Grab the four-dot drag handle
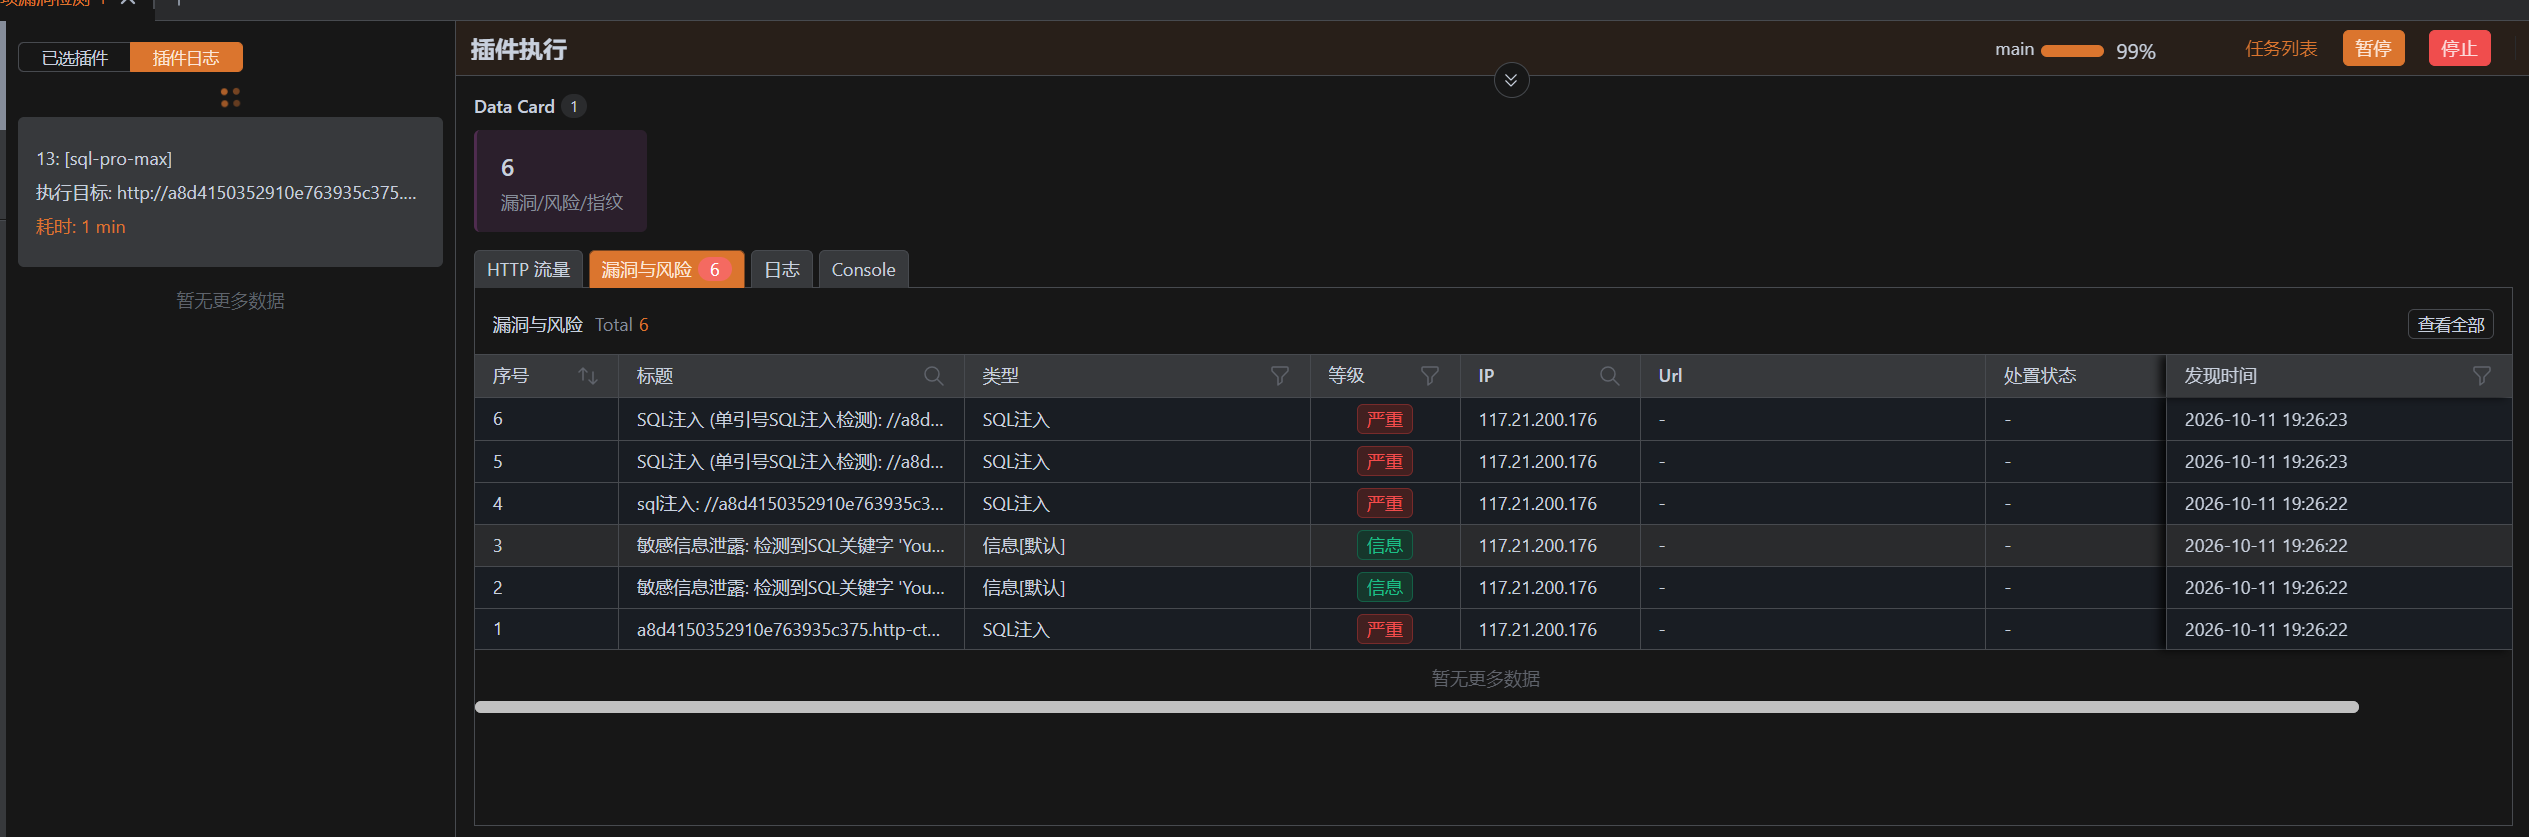Viewport: 2529px width, 837px height. pos(230,97)
